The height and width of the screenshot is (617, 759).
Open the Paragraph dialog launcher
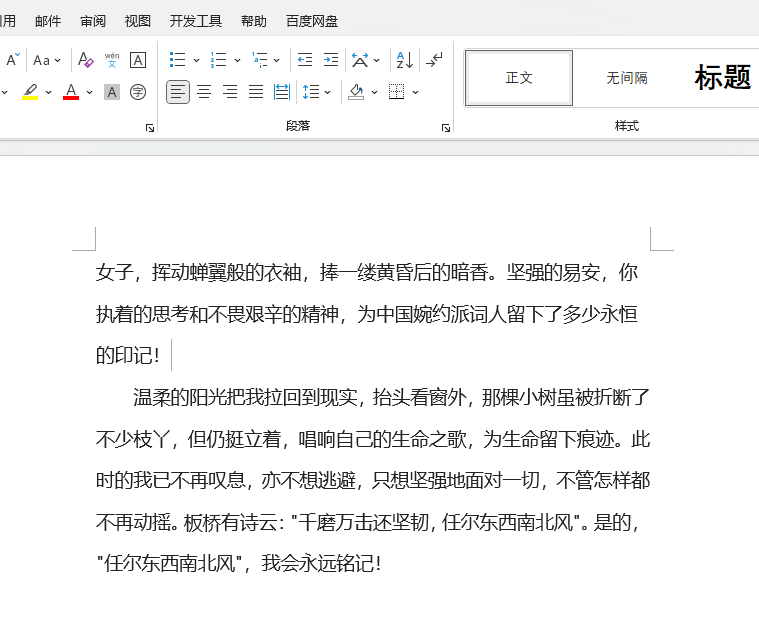click(x=446, y=128)
